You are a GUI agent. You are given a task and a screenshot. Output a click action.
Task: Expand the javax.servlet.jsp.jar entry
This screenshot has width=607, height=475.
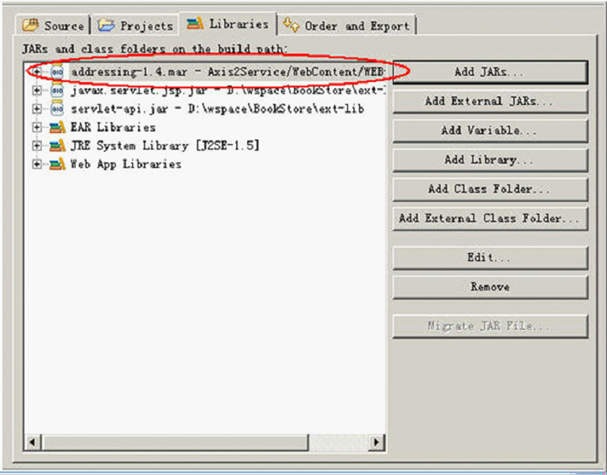(x=37, y=90)
